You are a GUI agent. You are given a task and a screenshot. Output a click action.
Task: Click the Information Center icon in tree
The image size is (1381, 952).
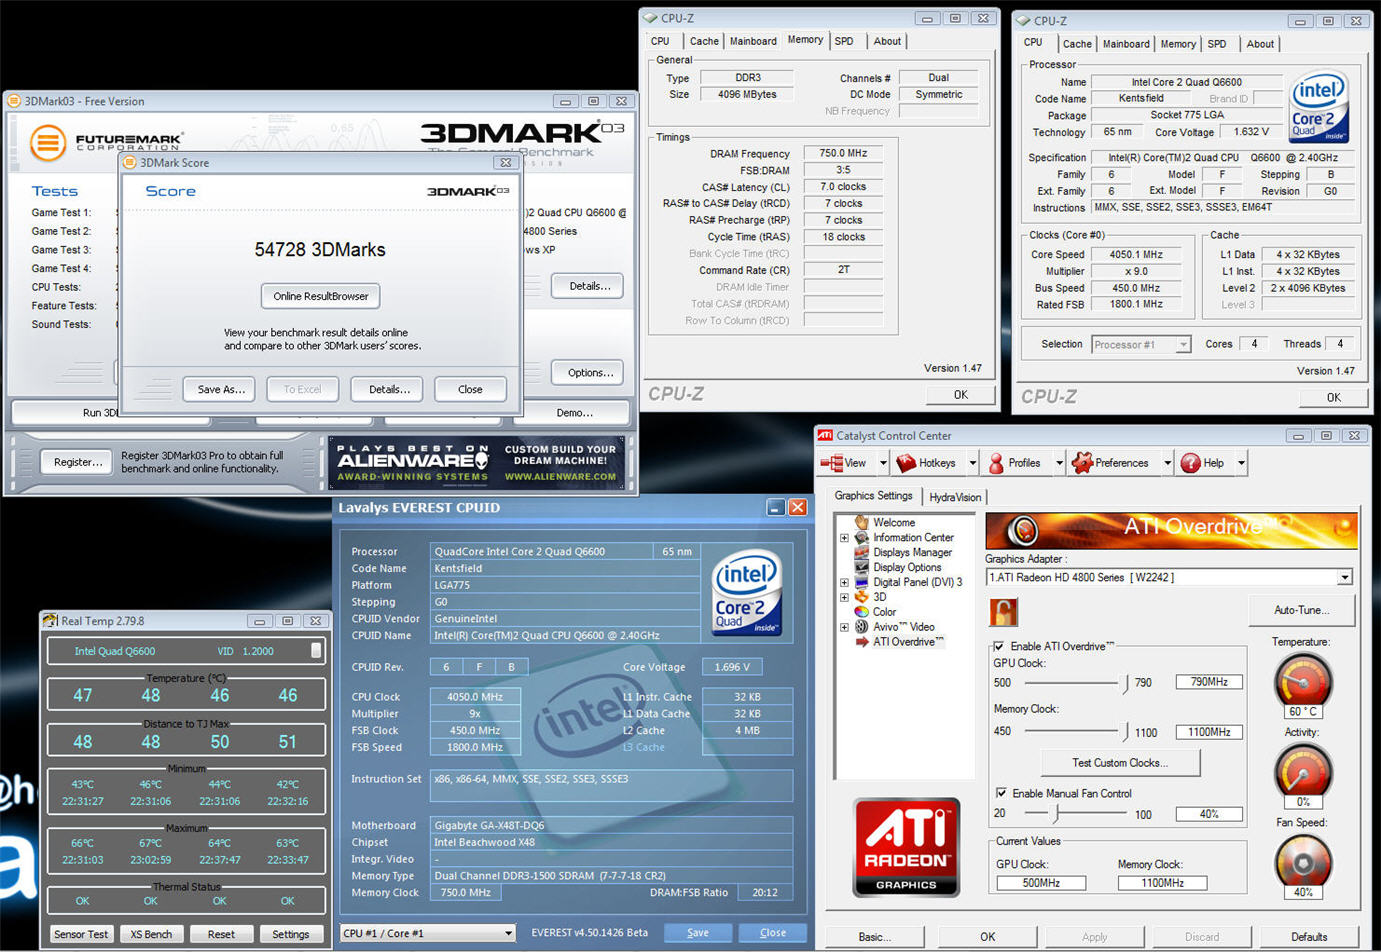click(x=861, y=537)
